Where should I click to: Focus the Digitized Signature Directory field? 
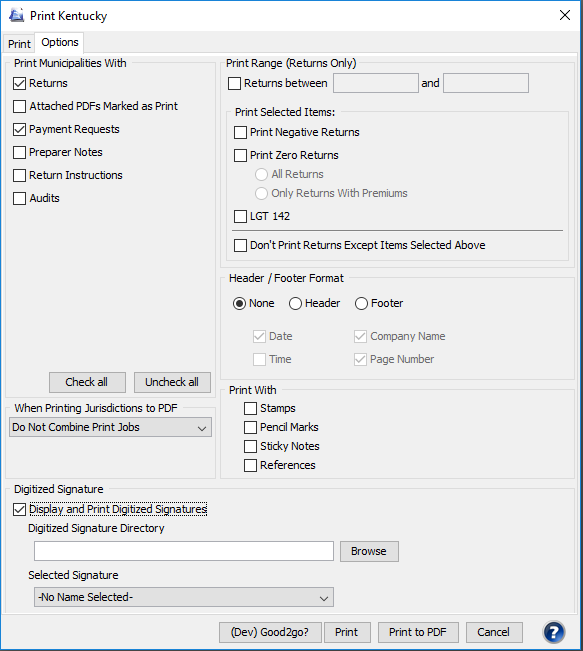(x=184, y=551)
